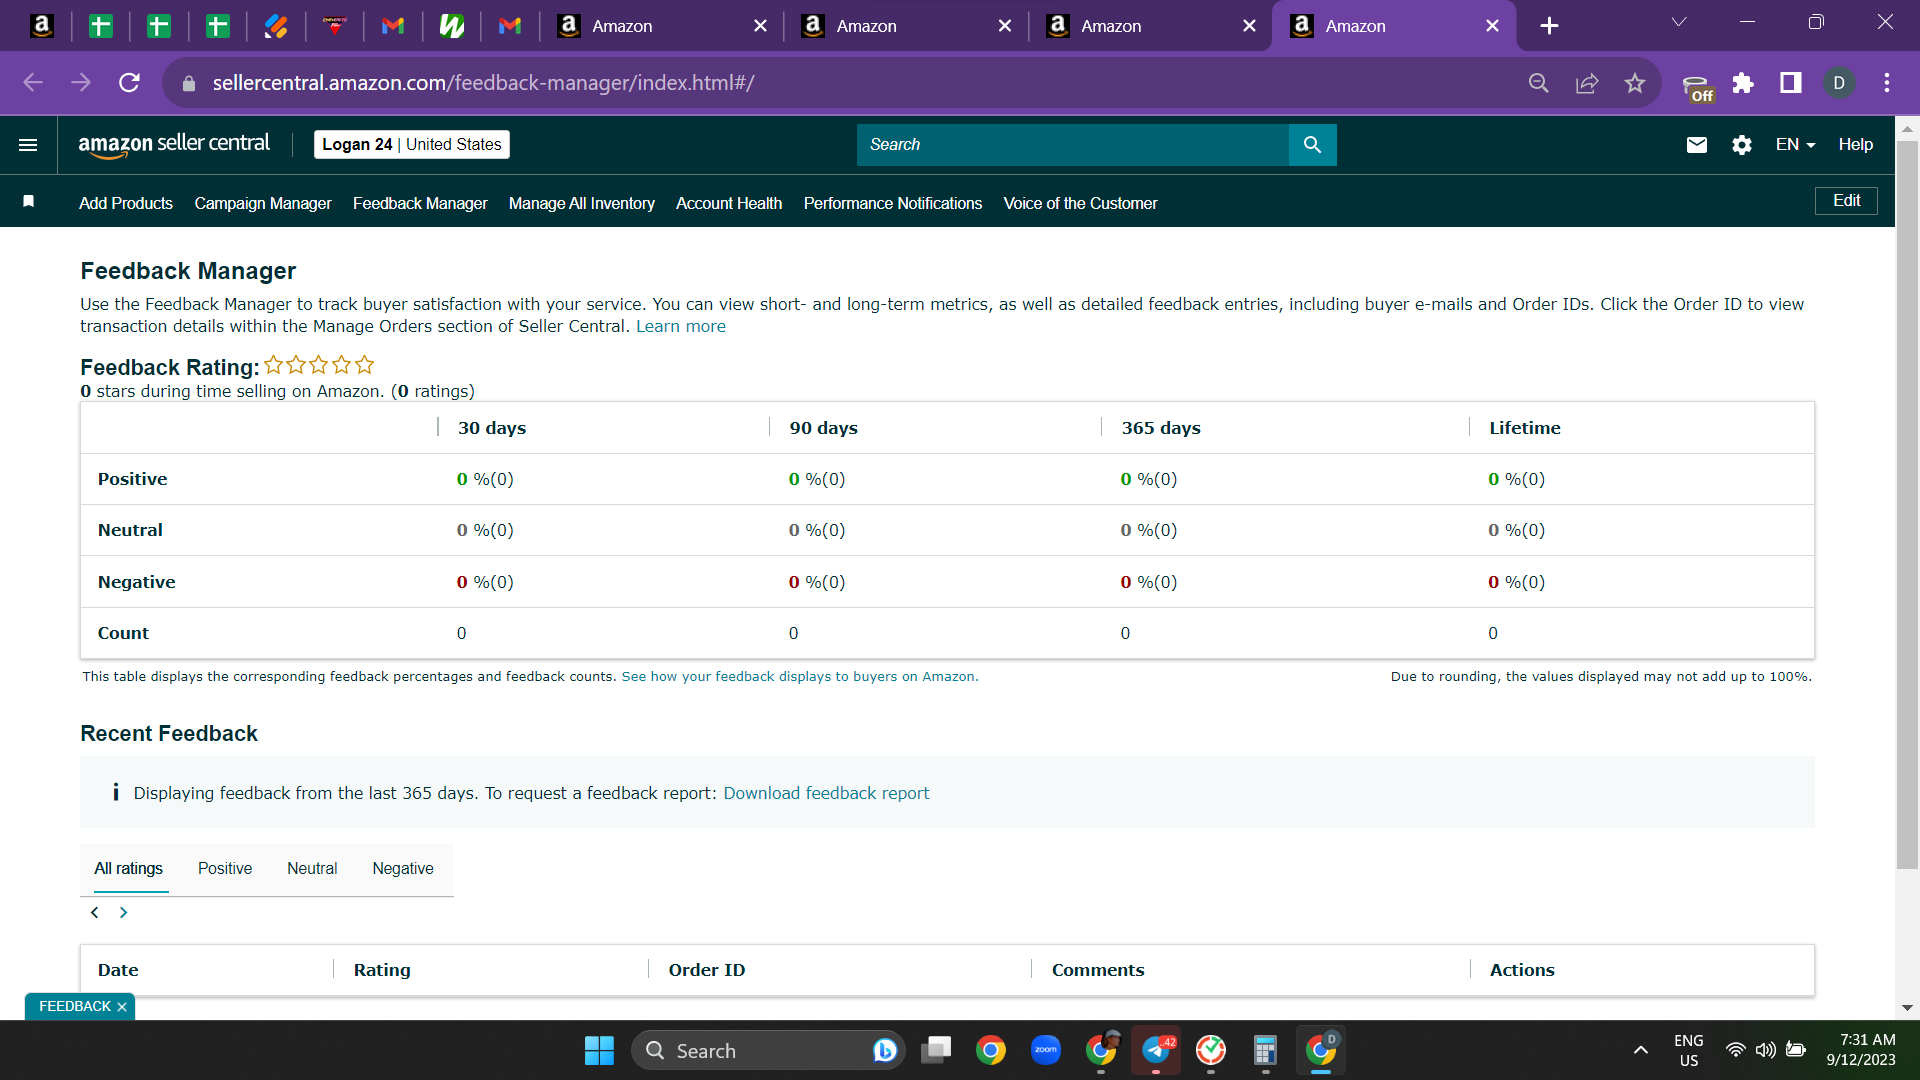Click the bookmark flag icon

click(29, 202)
